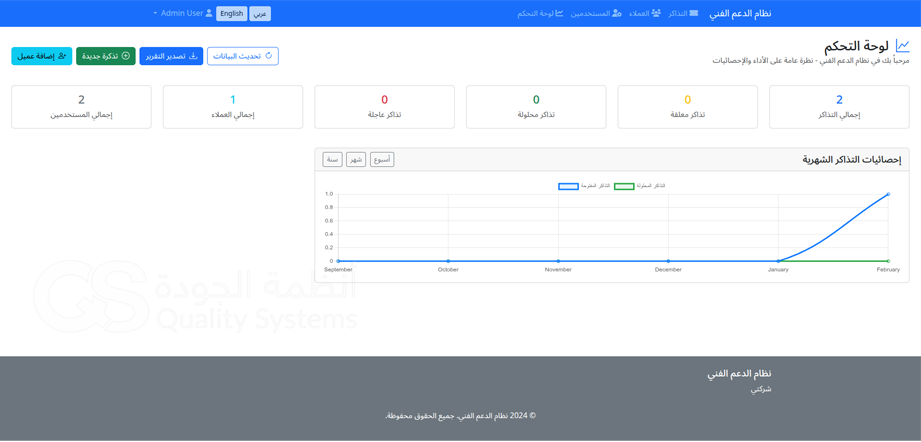Switch chart range to أسبوع (week)
The width and height of the screenshot is (921, 442).
click(x=382, y=160)
